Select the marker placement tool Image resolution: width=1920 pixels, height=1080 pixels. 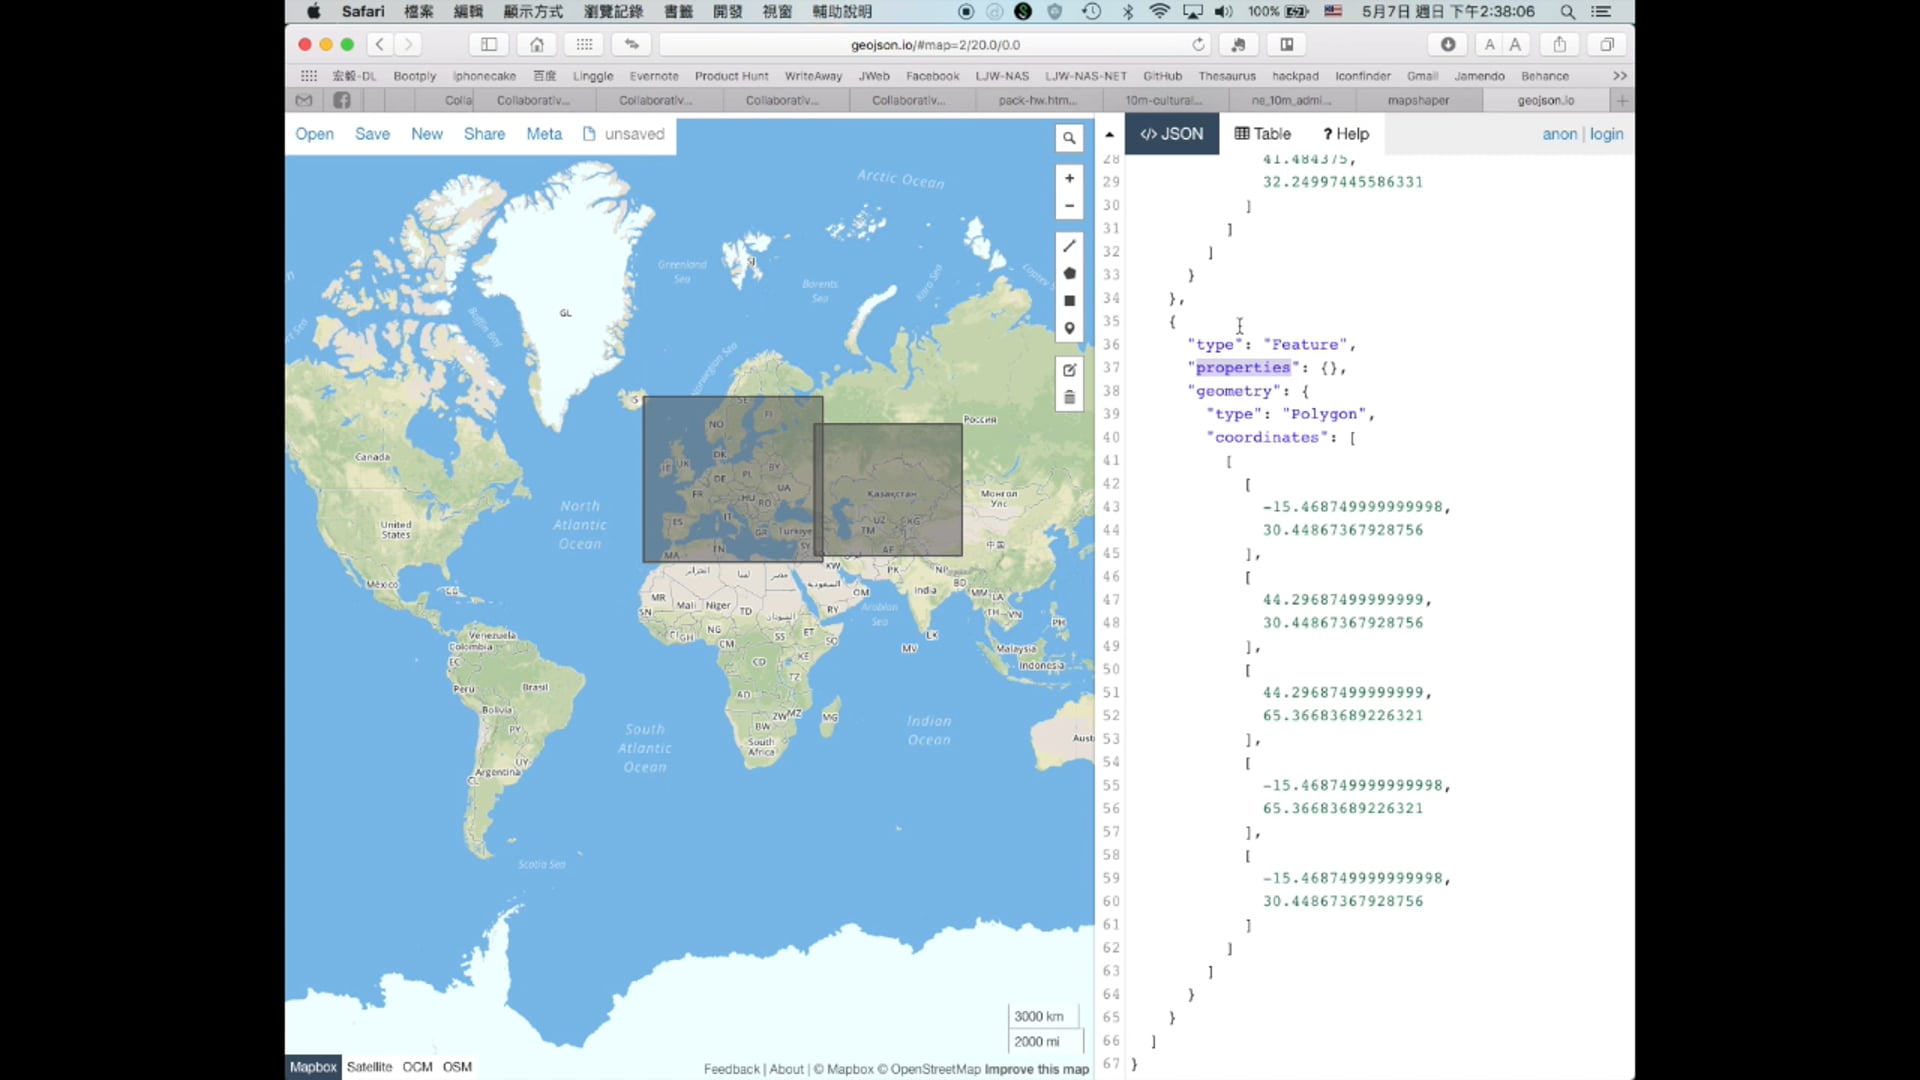point(1069,327)
